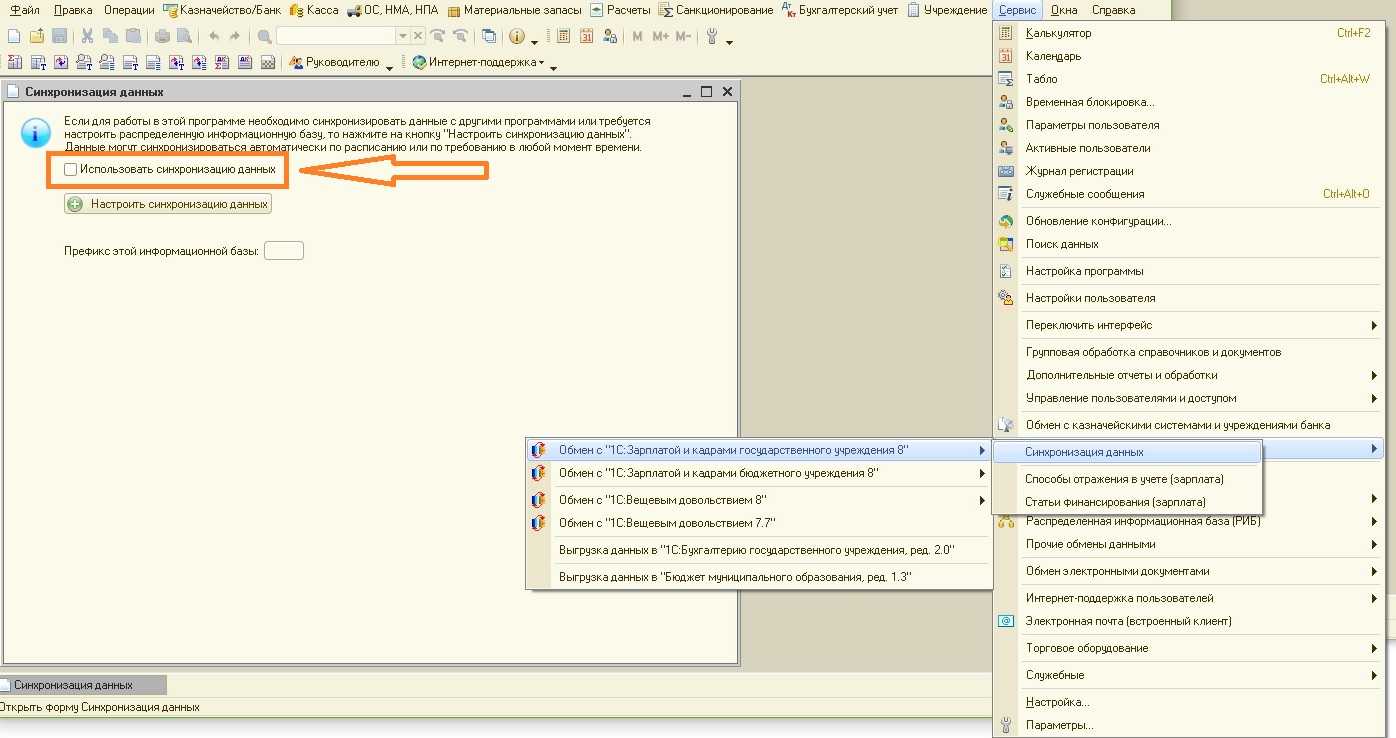Click the Print toolbar icon
1396x738 pixels.
pos(163,36)
